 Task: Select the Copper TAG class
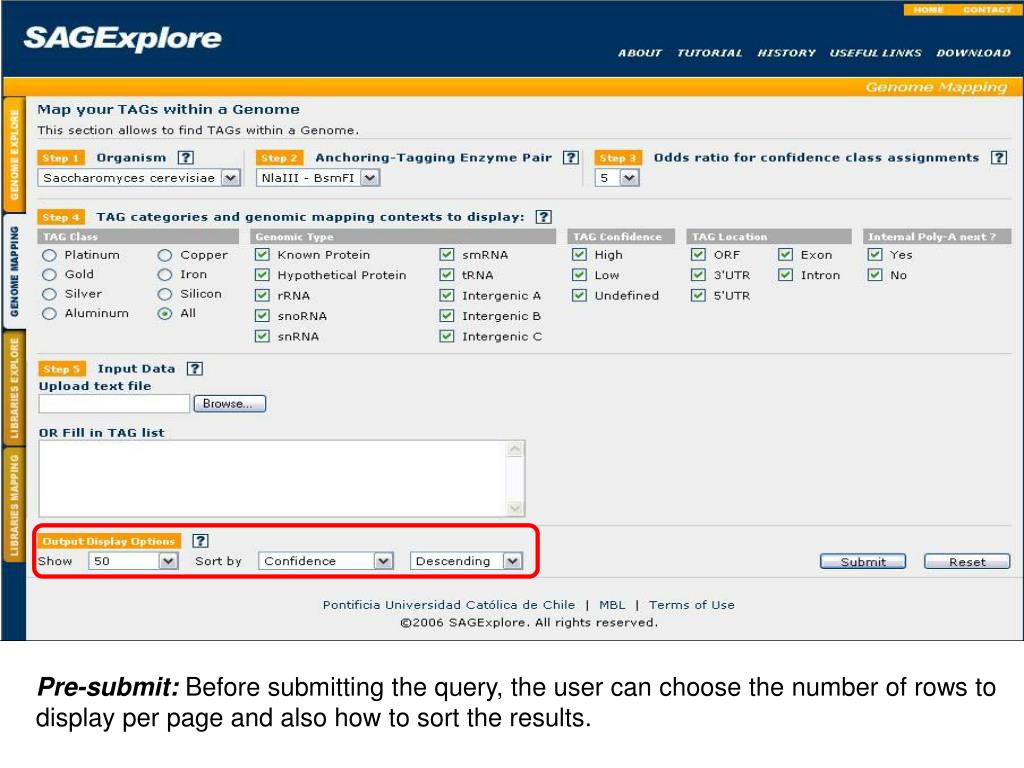click(x=165, y=255)
